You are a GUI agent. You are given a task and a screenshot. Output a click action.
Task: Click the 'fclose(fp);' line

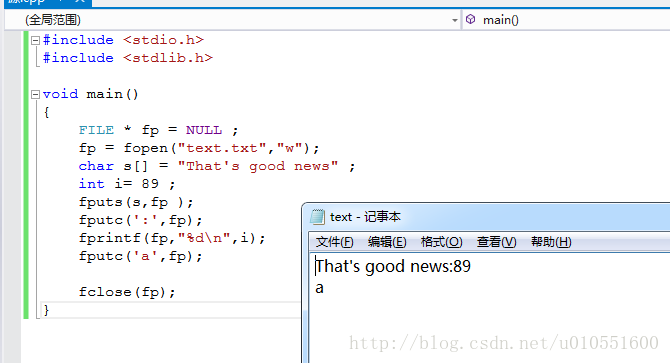127,292
